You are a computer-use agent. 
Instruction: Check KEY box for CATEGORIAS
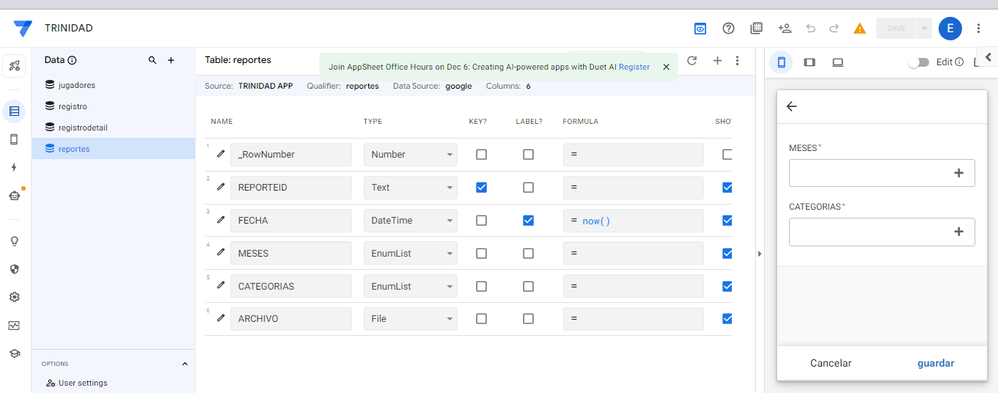[481, 286]
